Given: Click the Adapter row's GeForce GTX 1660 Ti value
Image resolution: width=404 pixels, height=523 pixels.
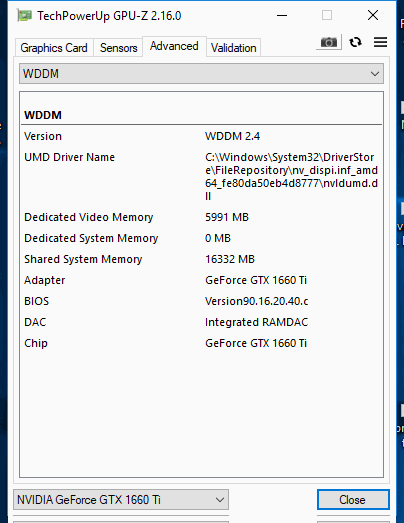Looking at the screenshot, I should click(256, 280).
